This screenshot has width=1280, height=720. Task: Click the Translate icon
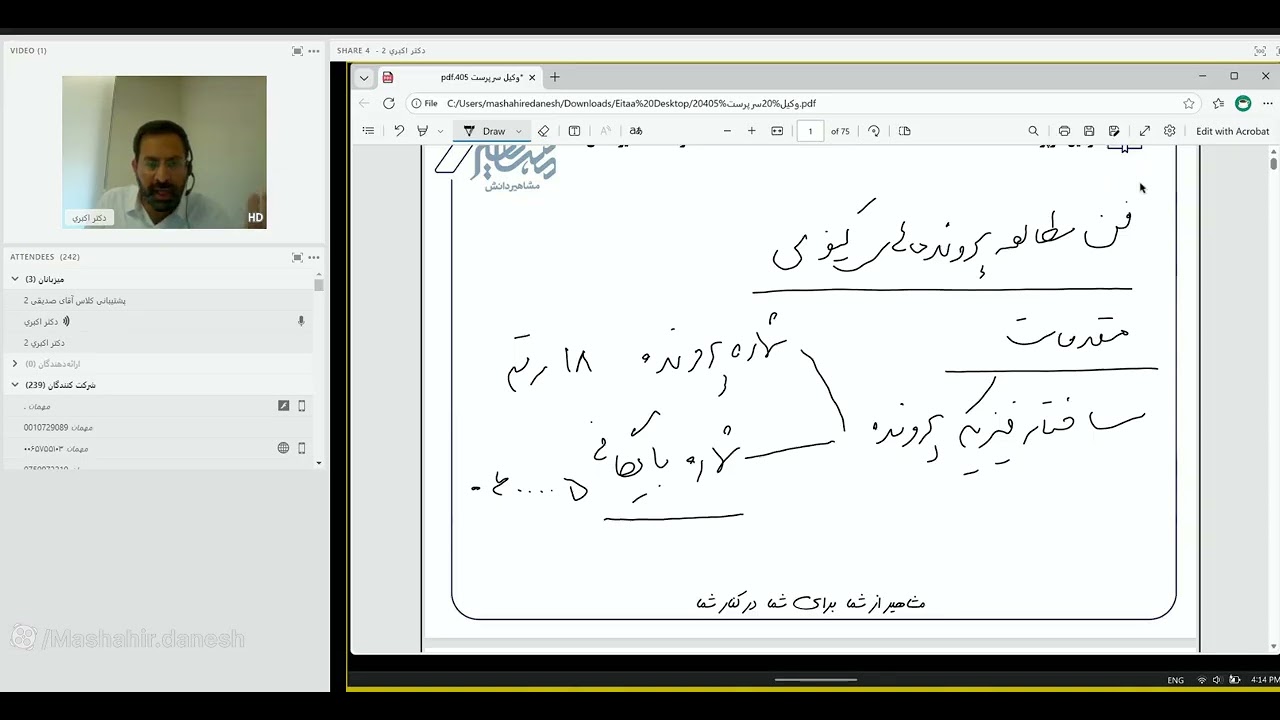[x=635, y=131]
